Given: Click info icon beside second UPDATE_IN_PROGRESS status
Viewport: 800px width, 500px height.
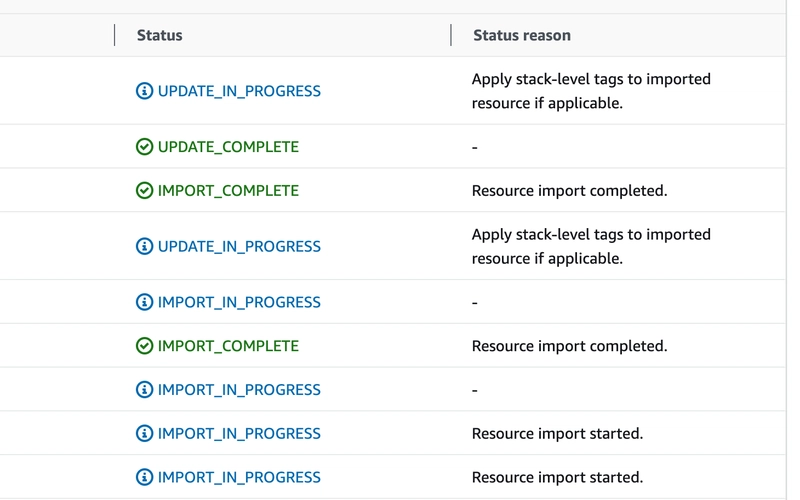Looking at the screenshot, I should click(144, 246).
